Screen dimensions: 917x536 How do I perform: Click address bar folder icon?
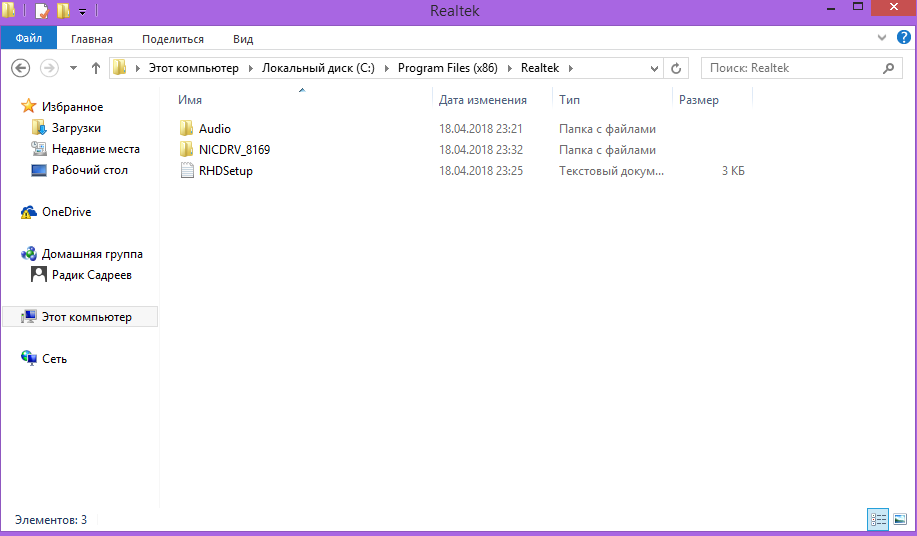pyautogui.click(x=120, y=68)
